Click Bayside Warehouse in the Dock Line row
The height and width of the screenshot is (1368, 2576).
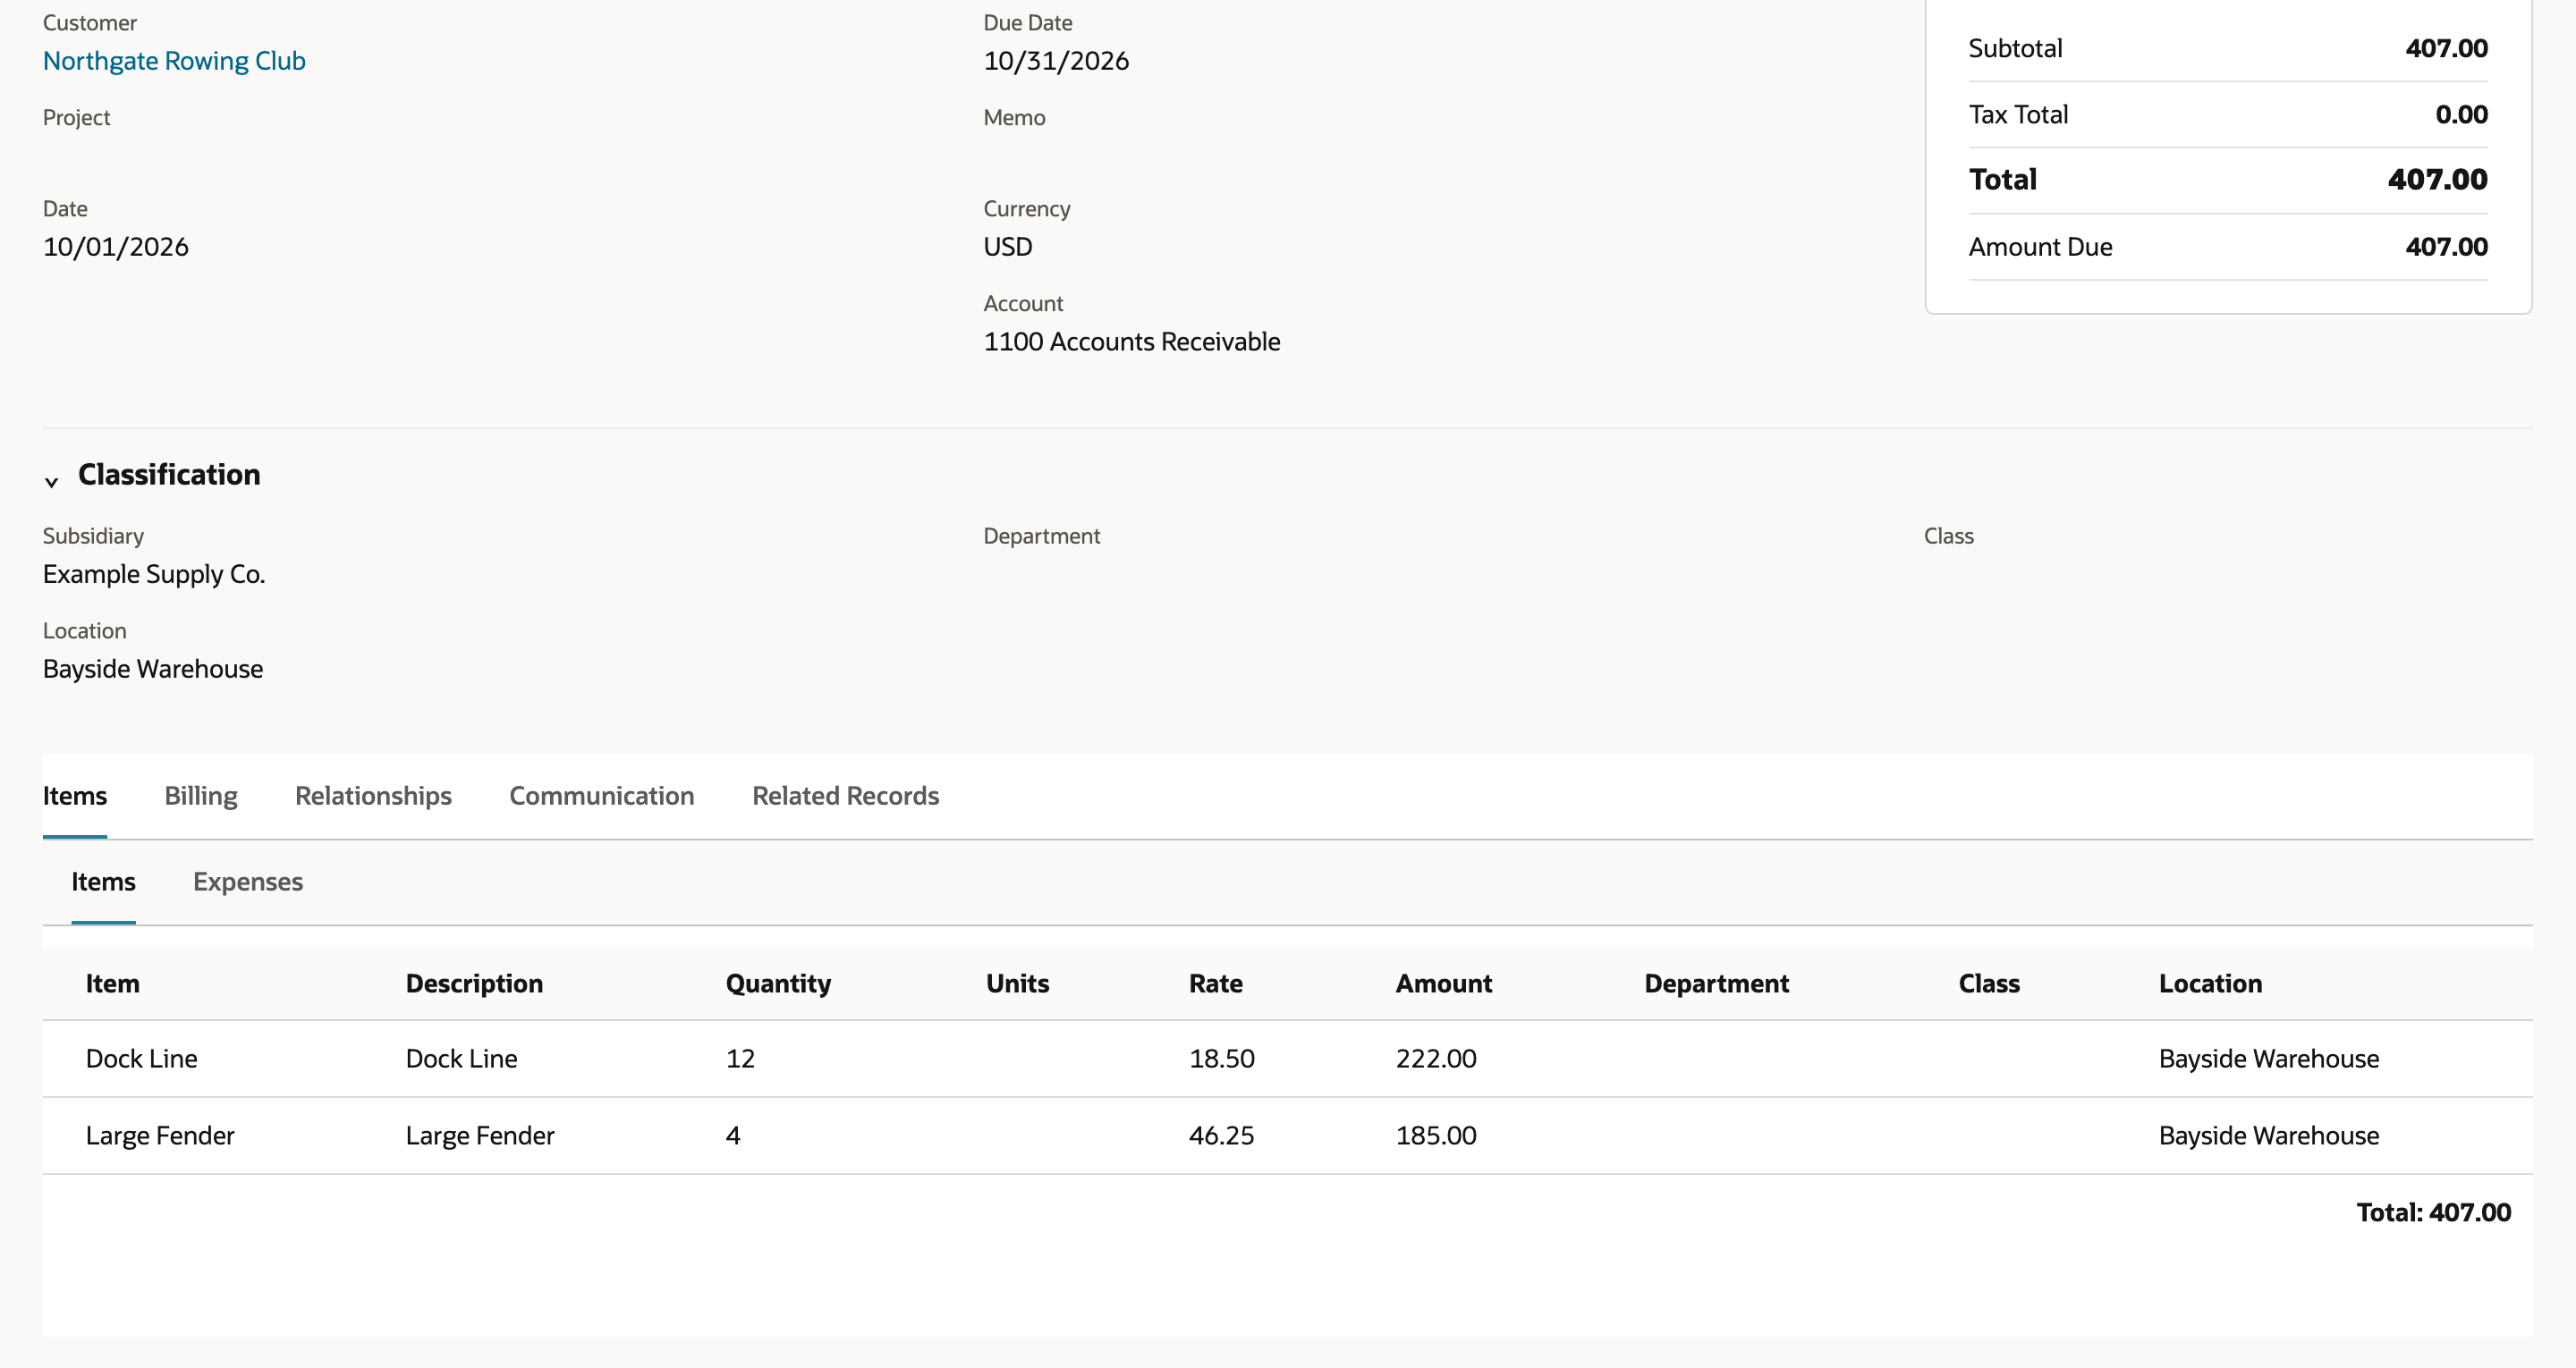(x=2269, y=1059)
